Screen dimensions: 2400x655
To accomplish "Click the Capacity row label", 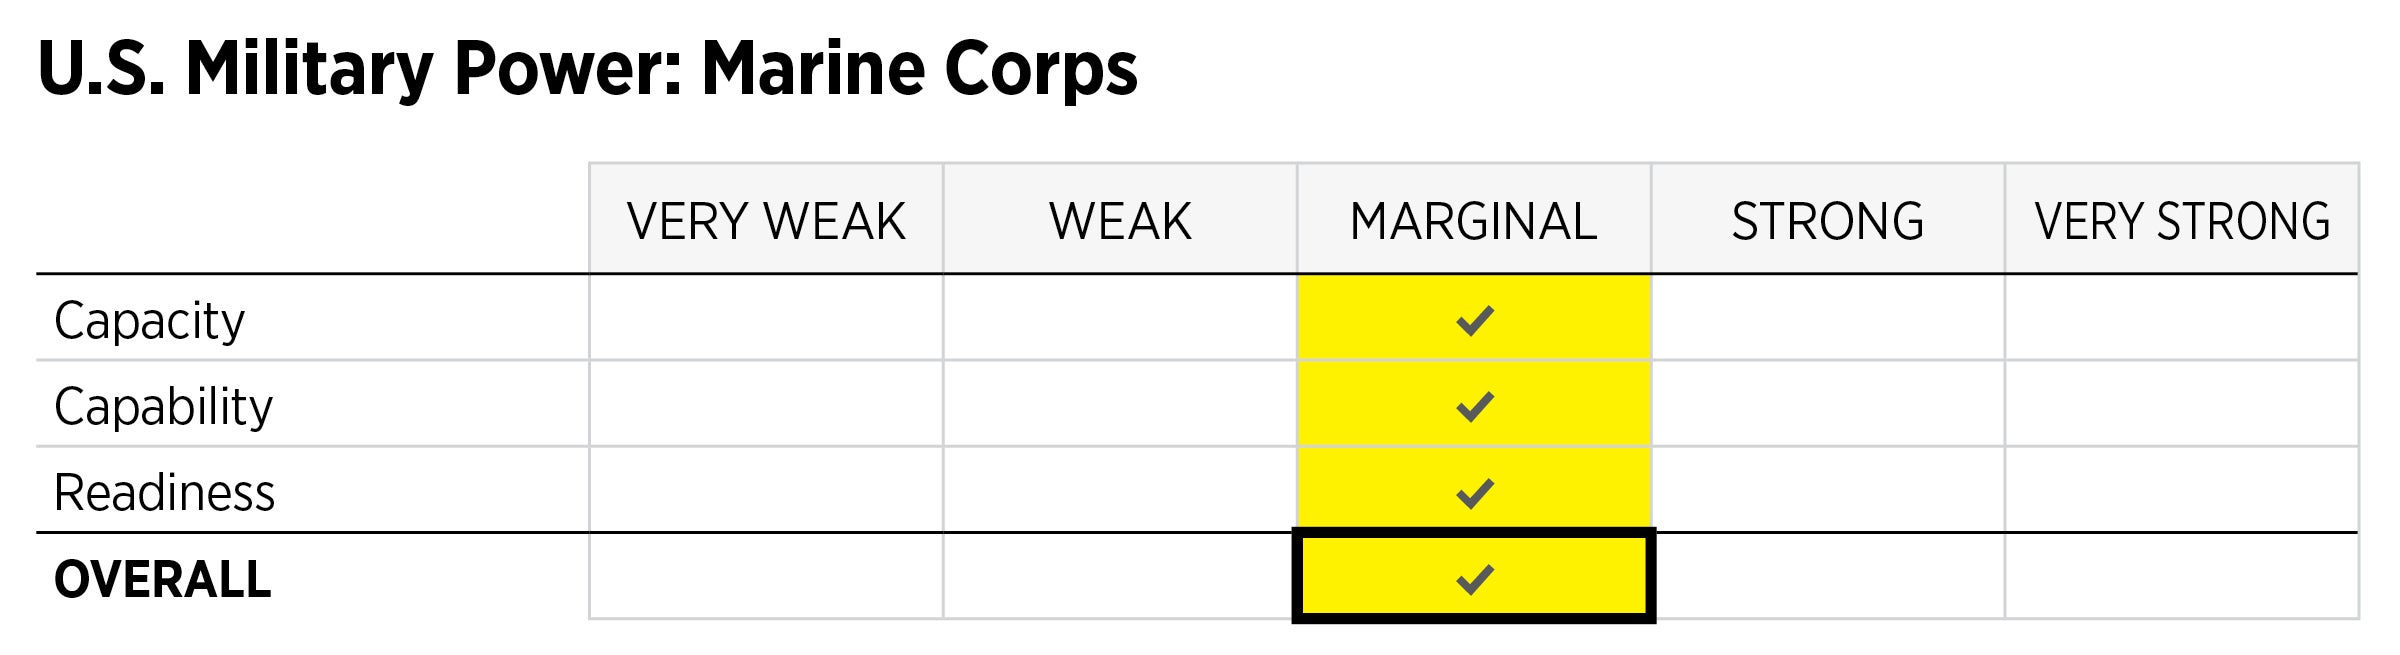I will click(150, 321).
